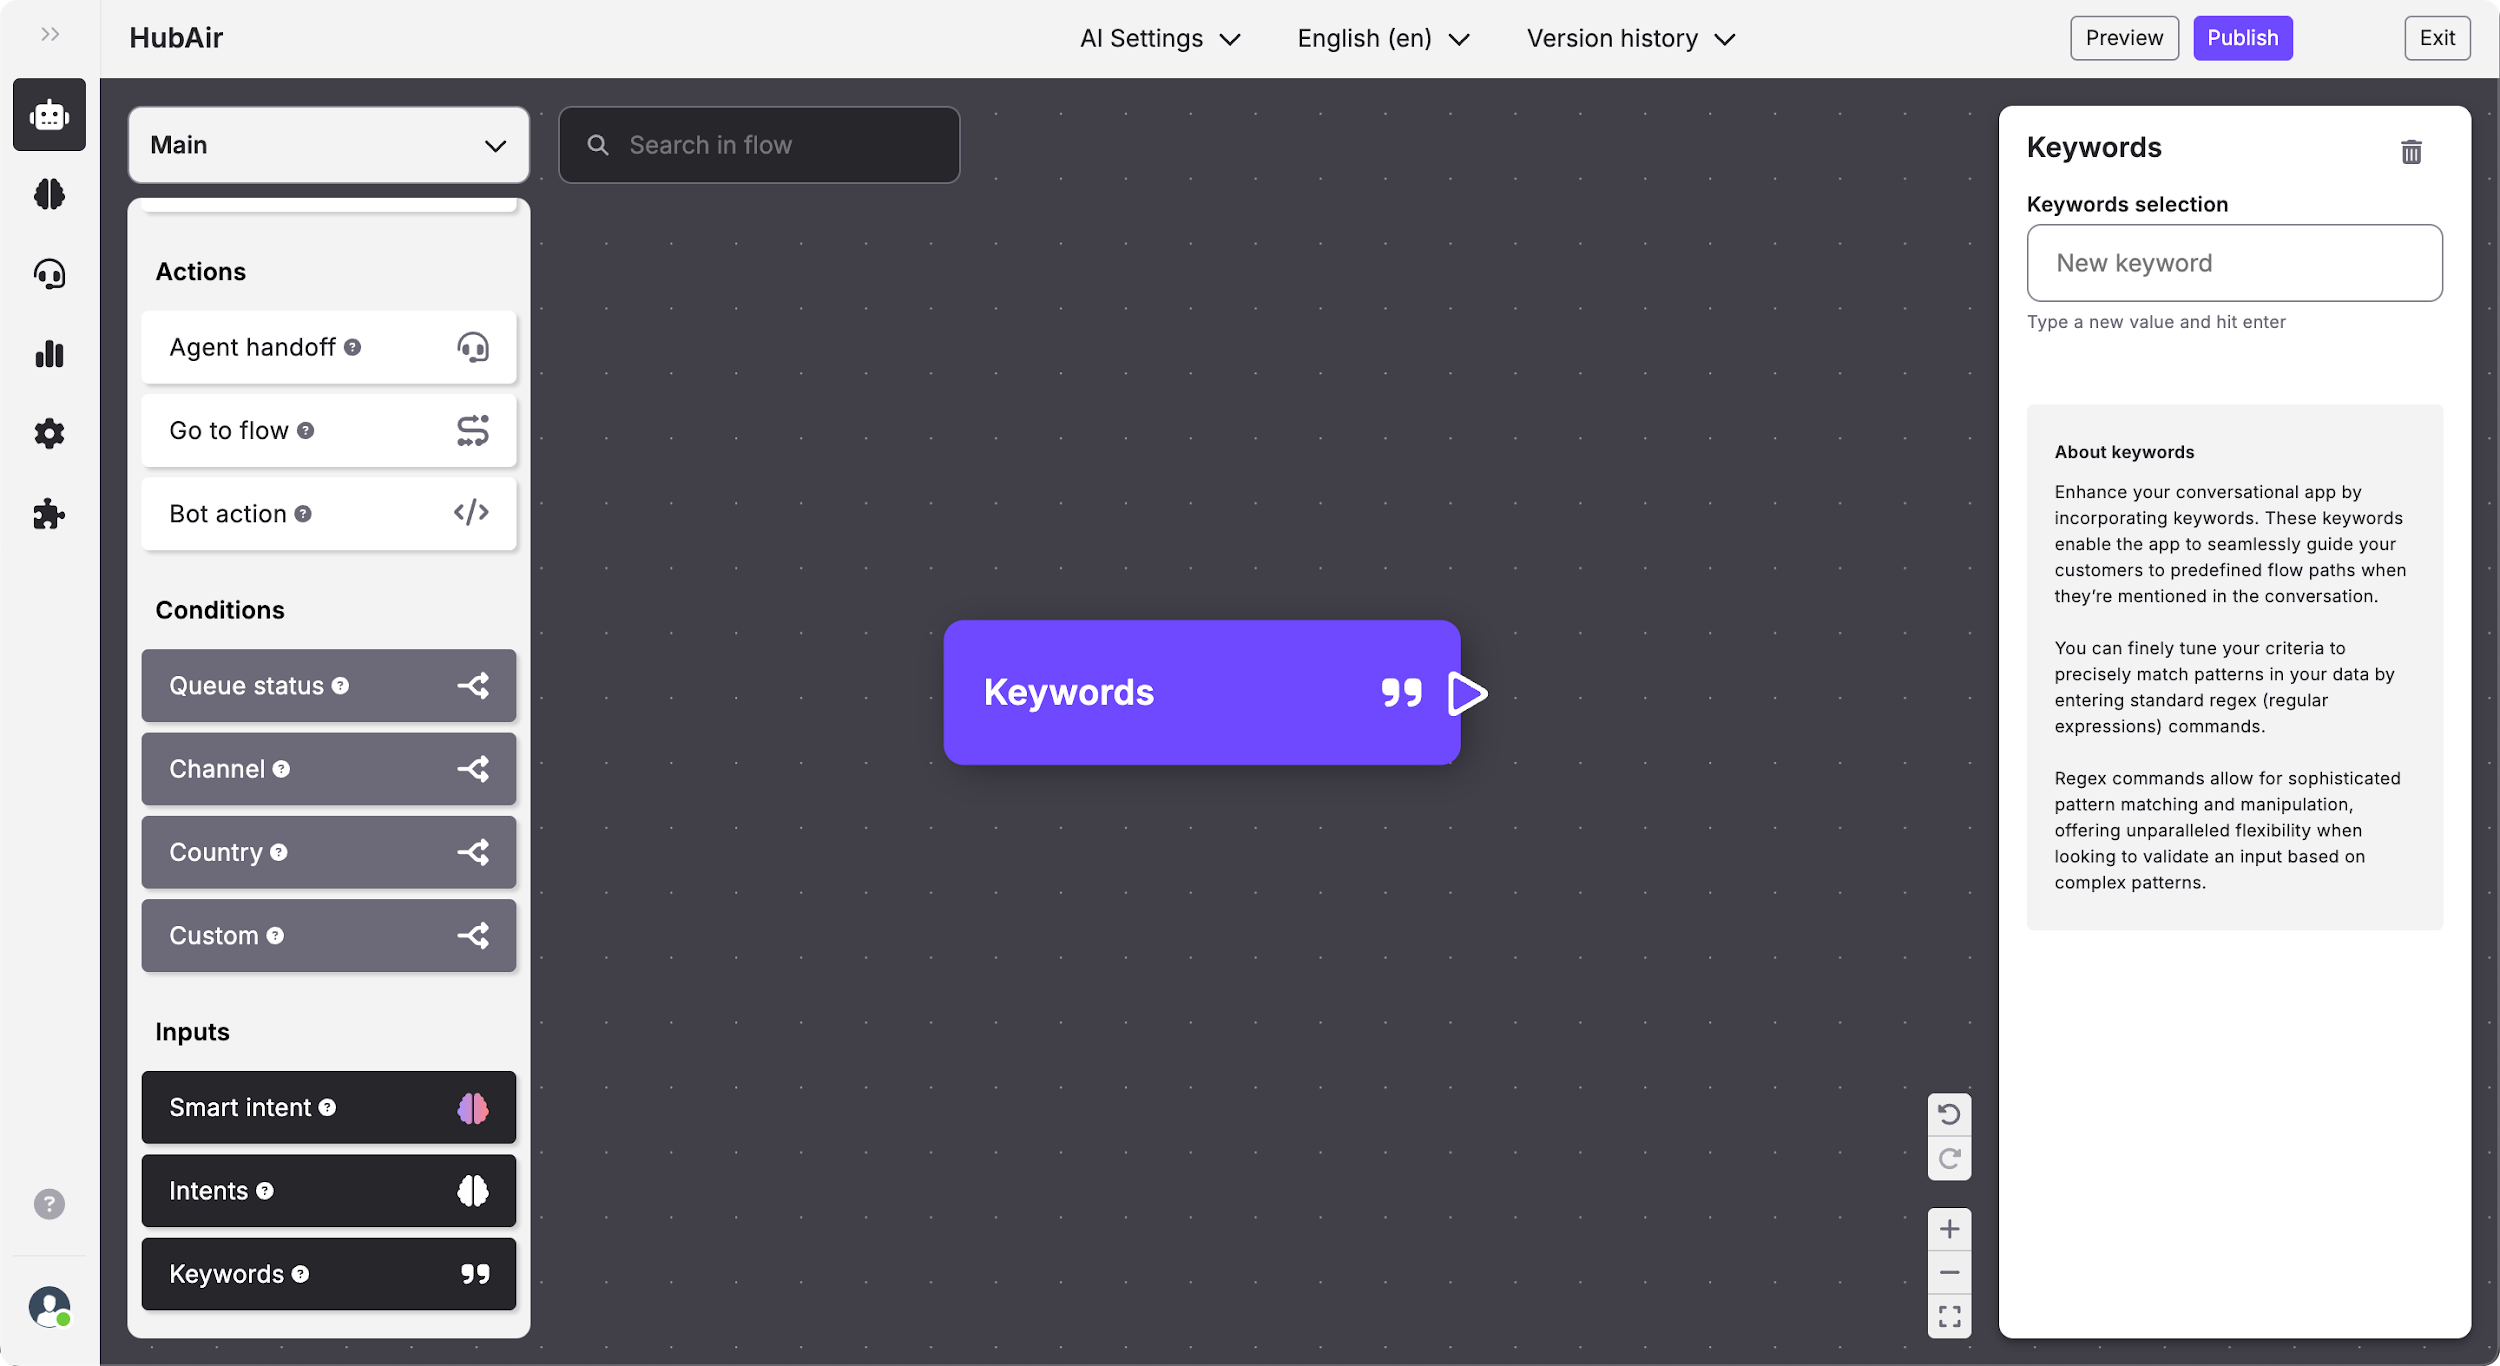Click the Preview button

coord(2124,38)
